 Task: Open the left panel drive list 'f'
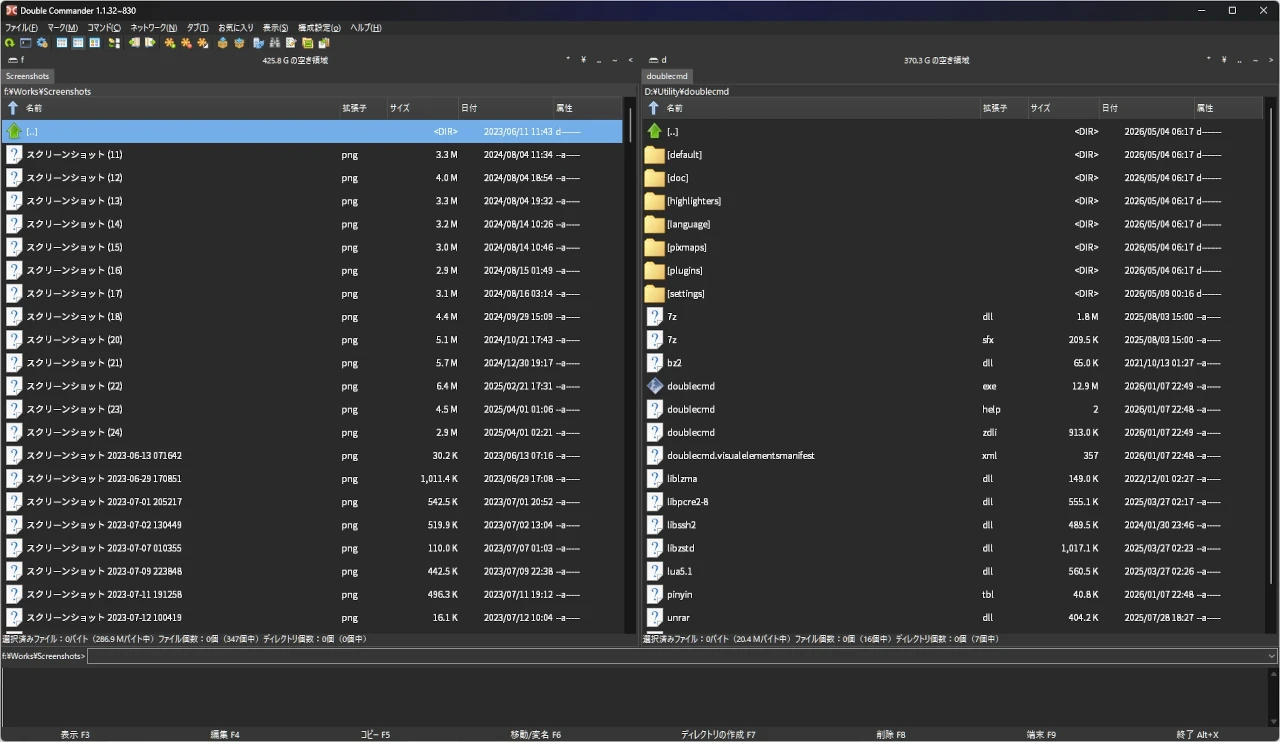pyautogui.click(x=16, y=60)
